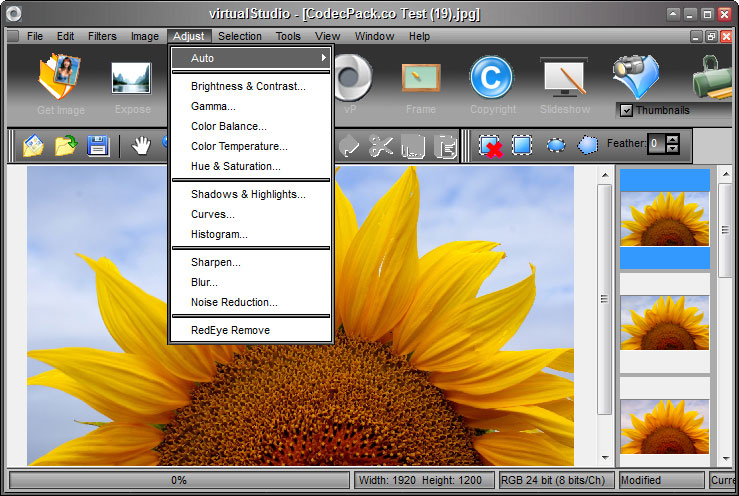The image size is (739, 496).
Task: Click the camera icon above Thumbnails
Action: tap(636, 75)
